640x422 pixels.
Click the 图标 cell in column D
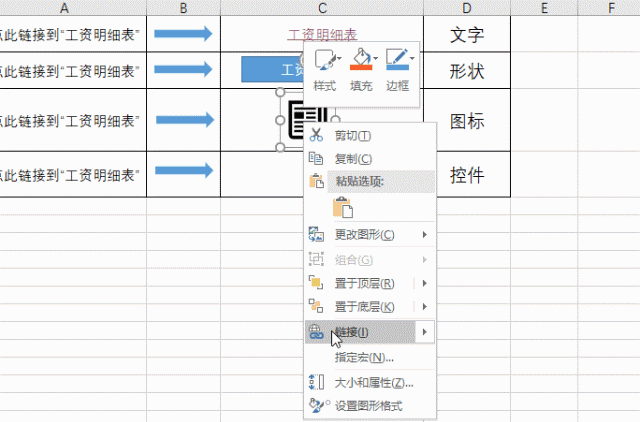467,120
